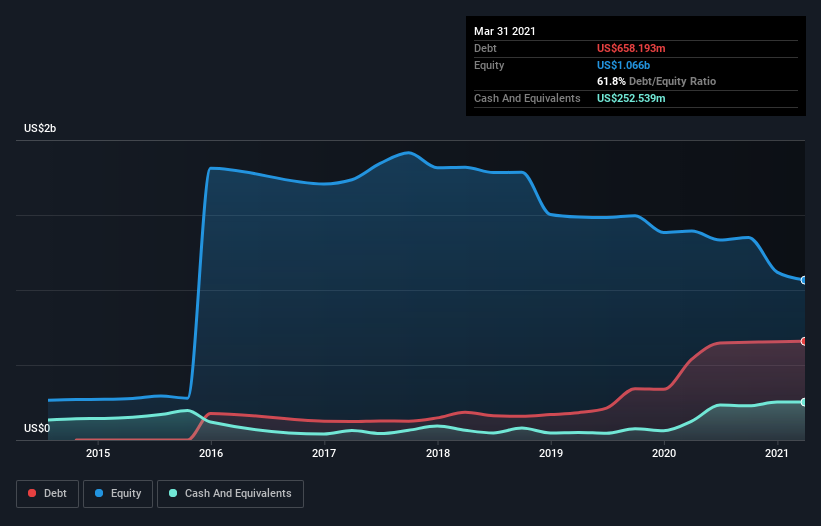Viewport: 821px width, 526px height.
Task: Select the 2021 x-axis label
Action: click(x=777, y=453)
